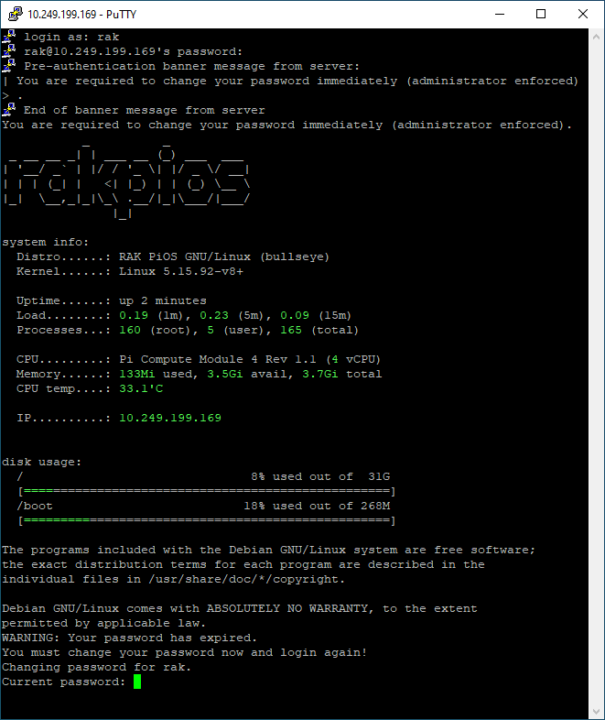Click the rakpios ASCII art logo
605x720 pixels.
[x=127, y=180]
